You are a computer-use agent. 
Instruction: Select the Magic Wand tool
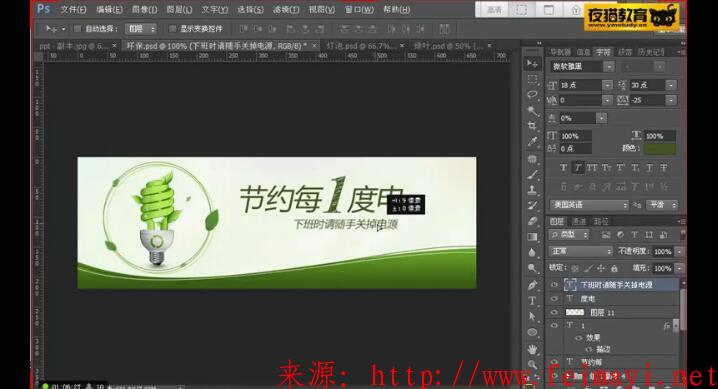[532, 110]
